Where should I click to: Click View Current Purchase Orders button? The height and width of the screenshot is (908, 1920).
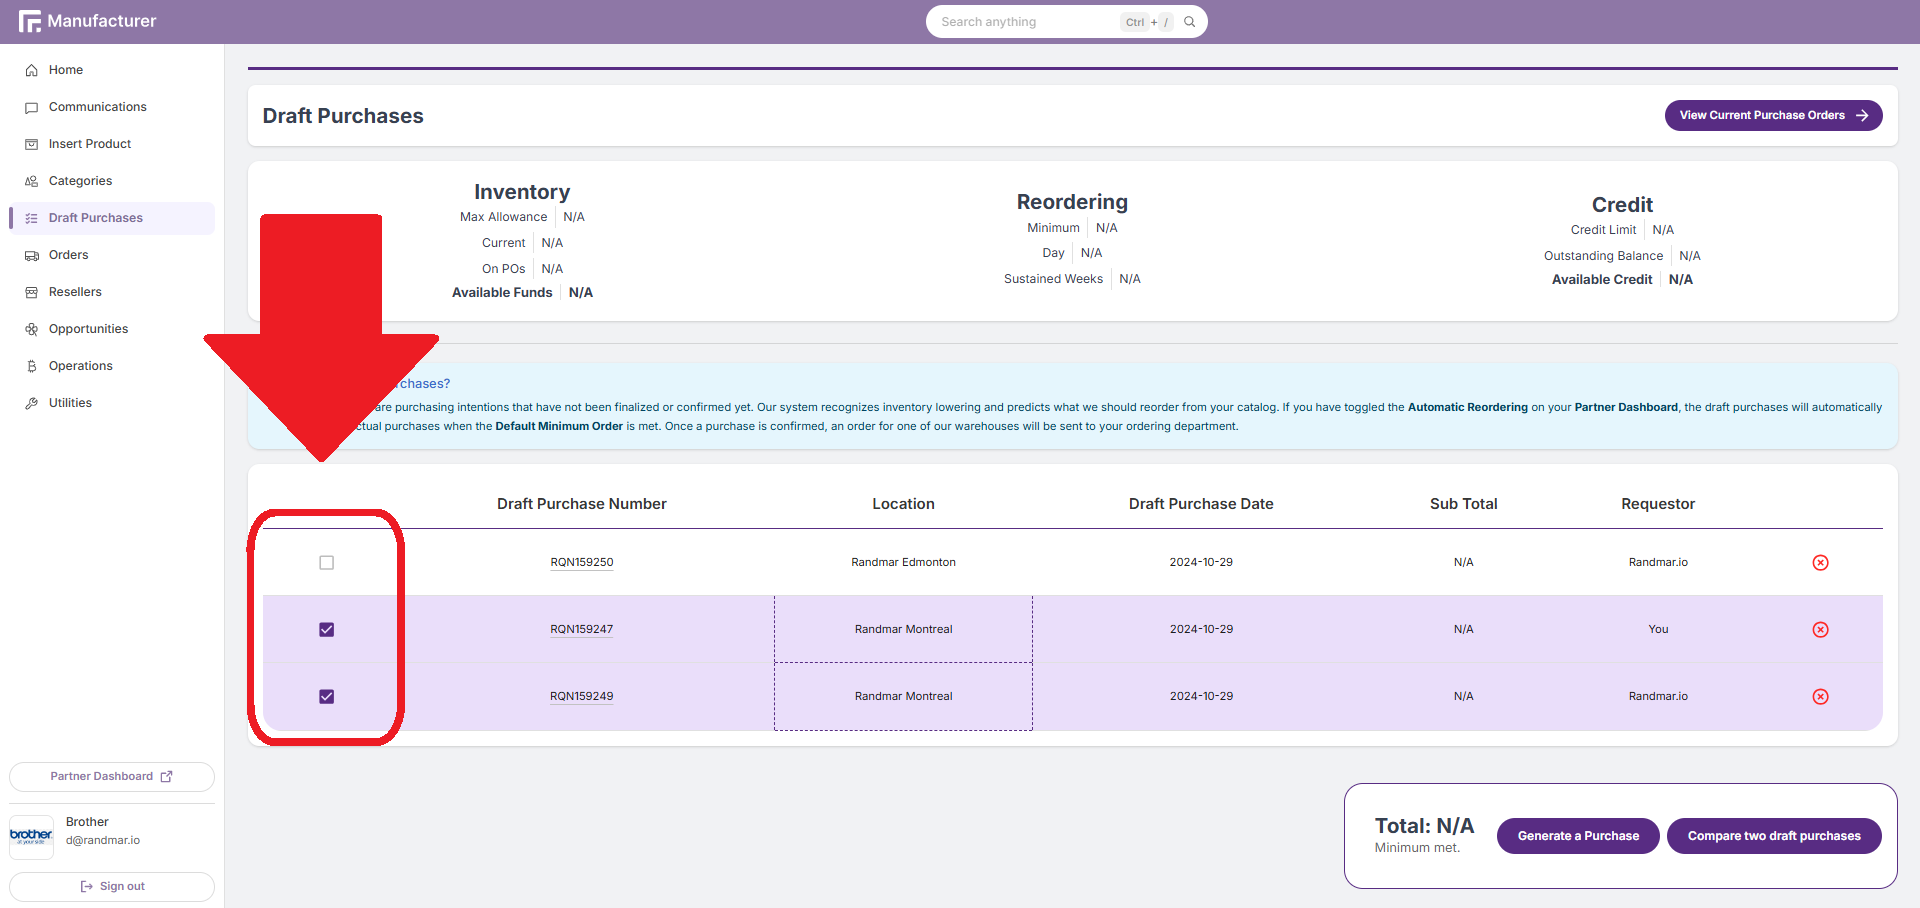pyautogui.click(x=1773, y=116)
